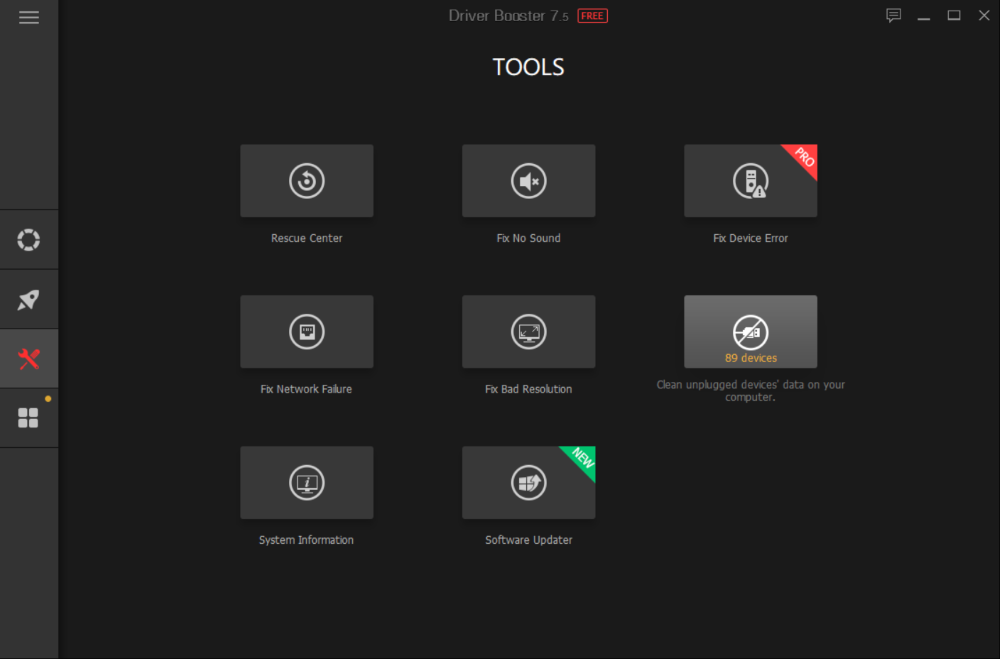1000x659 pixels.
Task: Open the Fix No Sound tile
Action: tap(528, 181)
